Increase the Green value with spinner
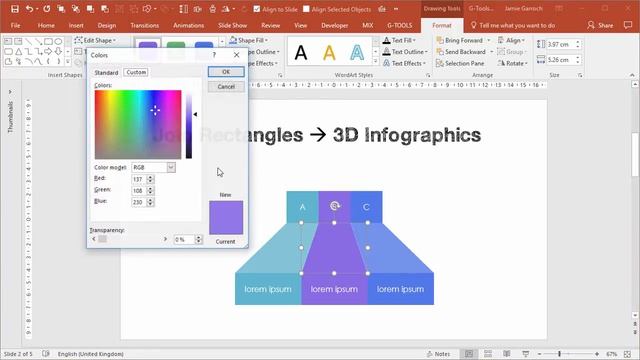The height and width of the screenshot is (360, 640). (150, 189)
